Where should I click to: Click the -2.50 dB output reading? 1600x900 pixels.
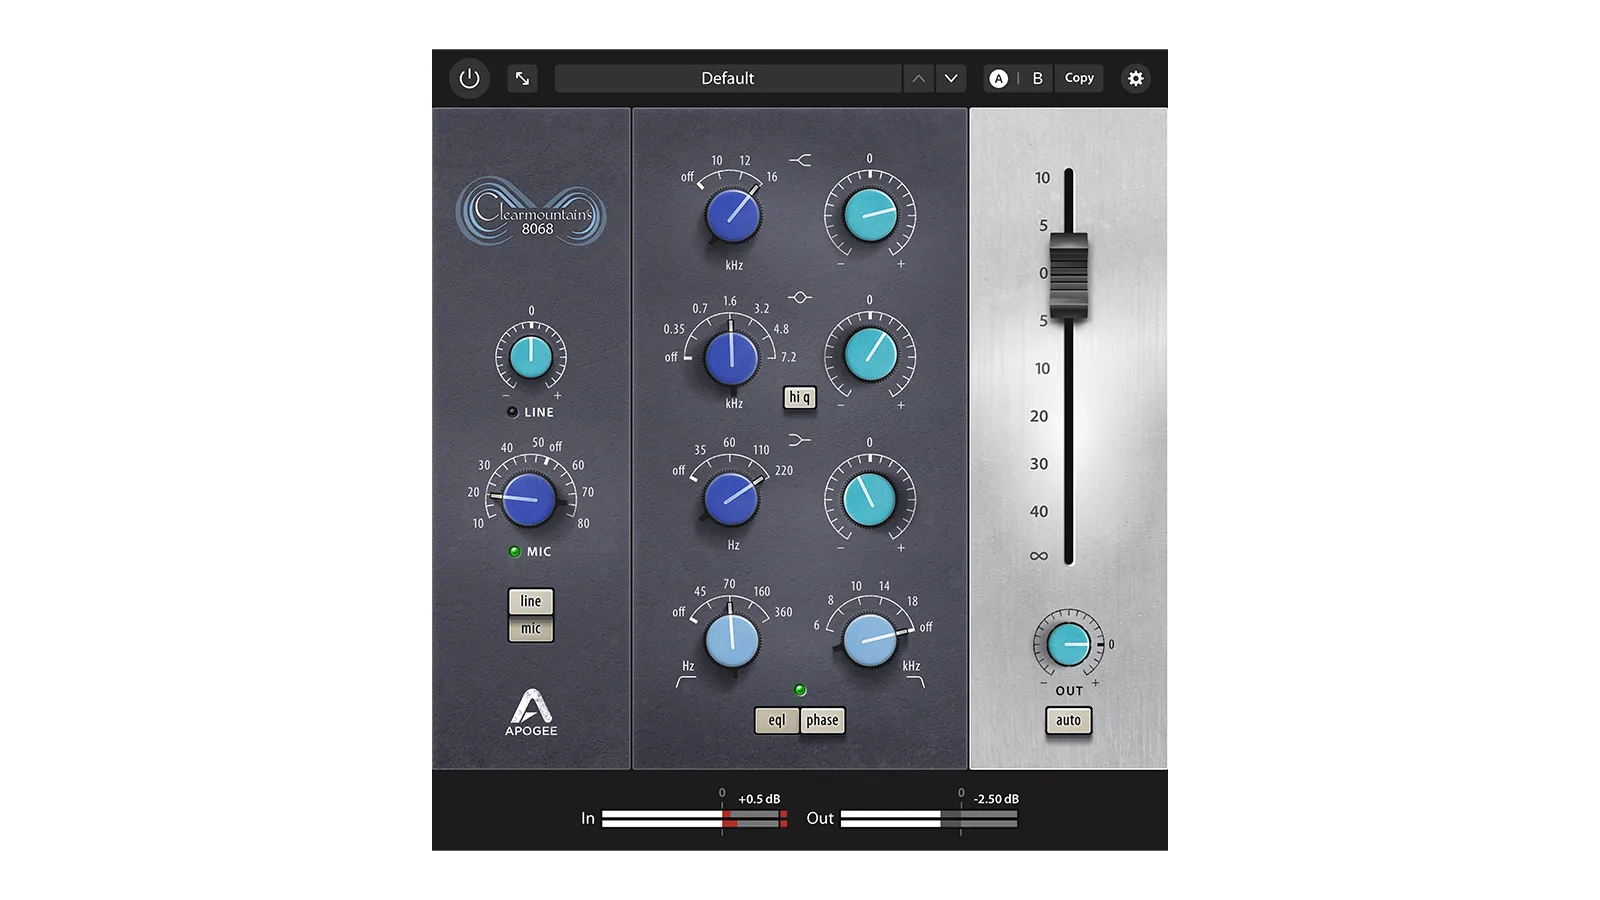pos(996,799)
